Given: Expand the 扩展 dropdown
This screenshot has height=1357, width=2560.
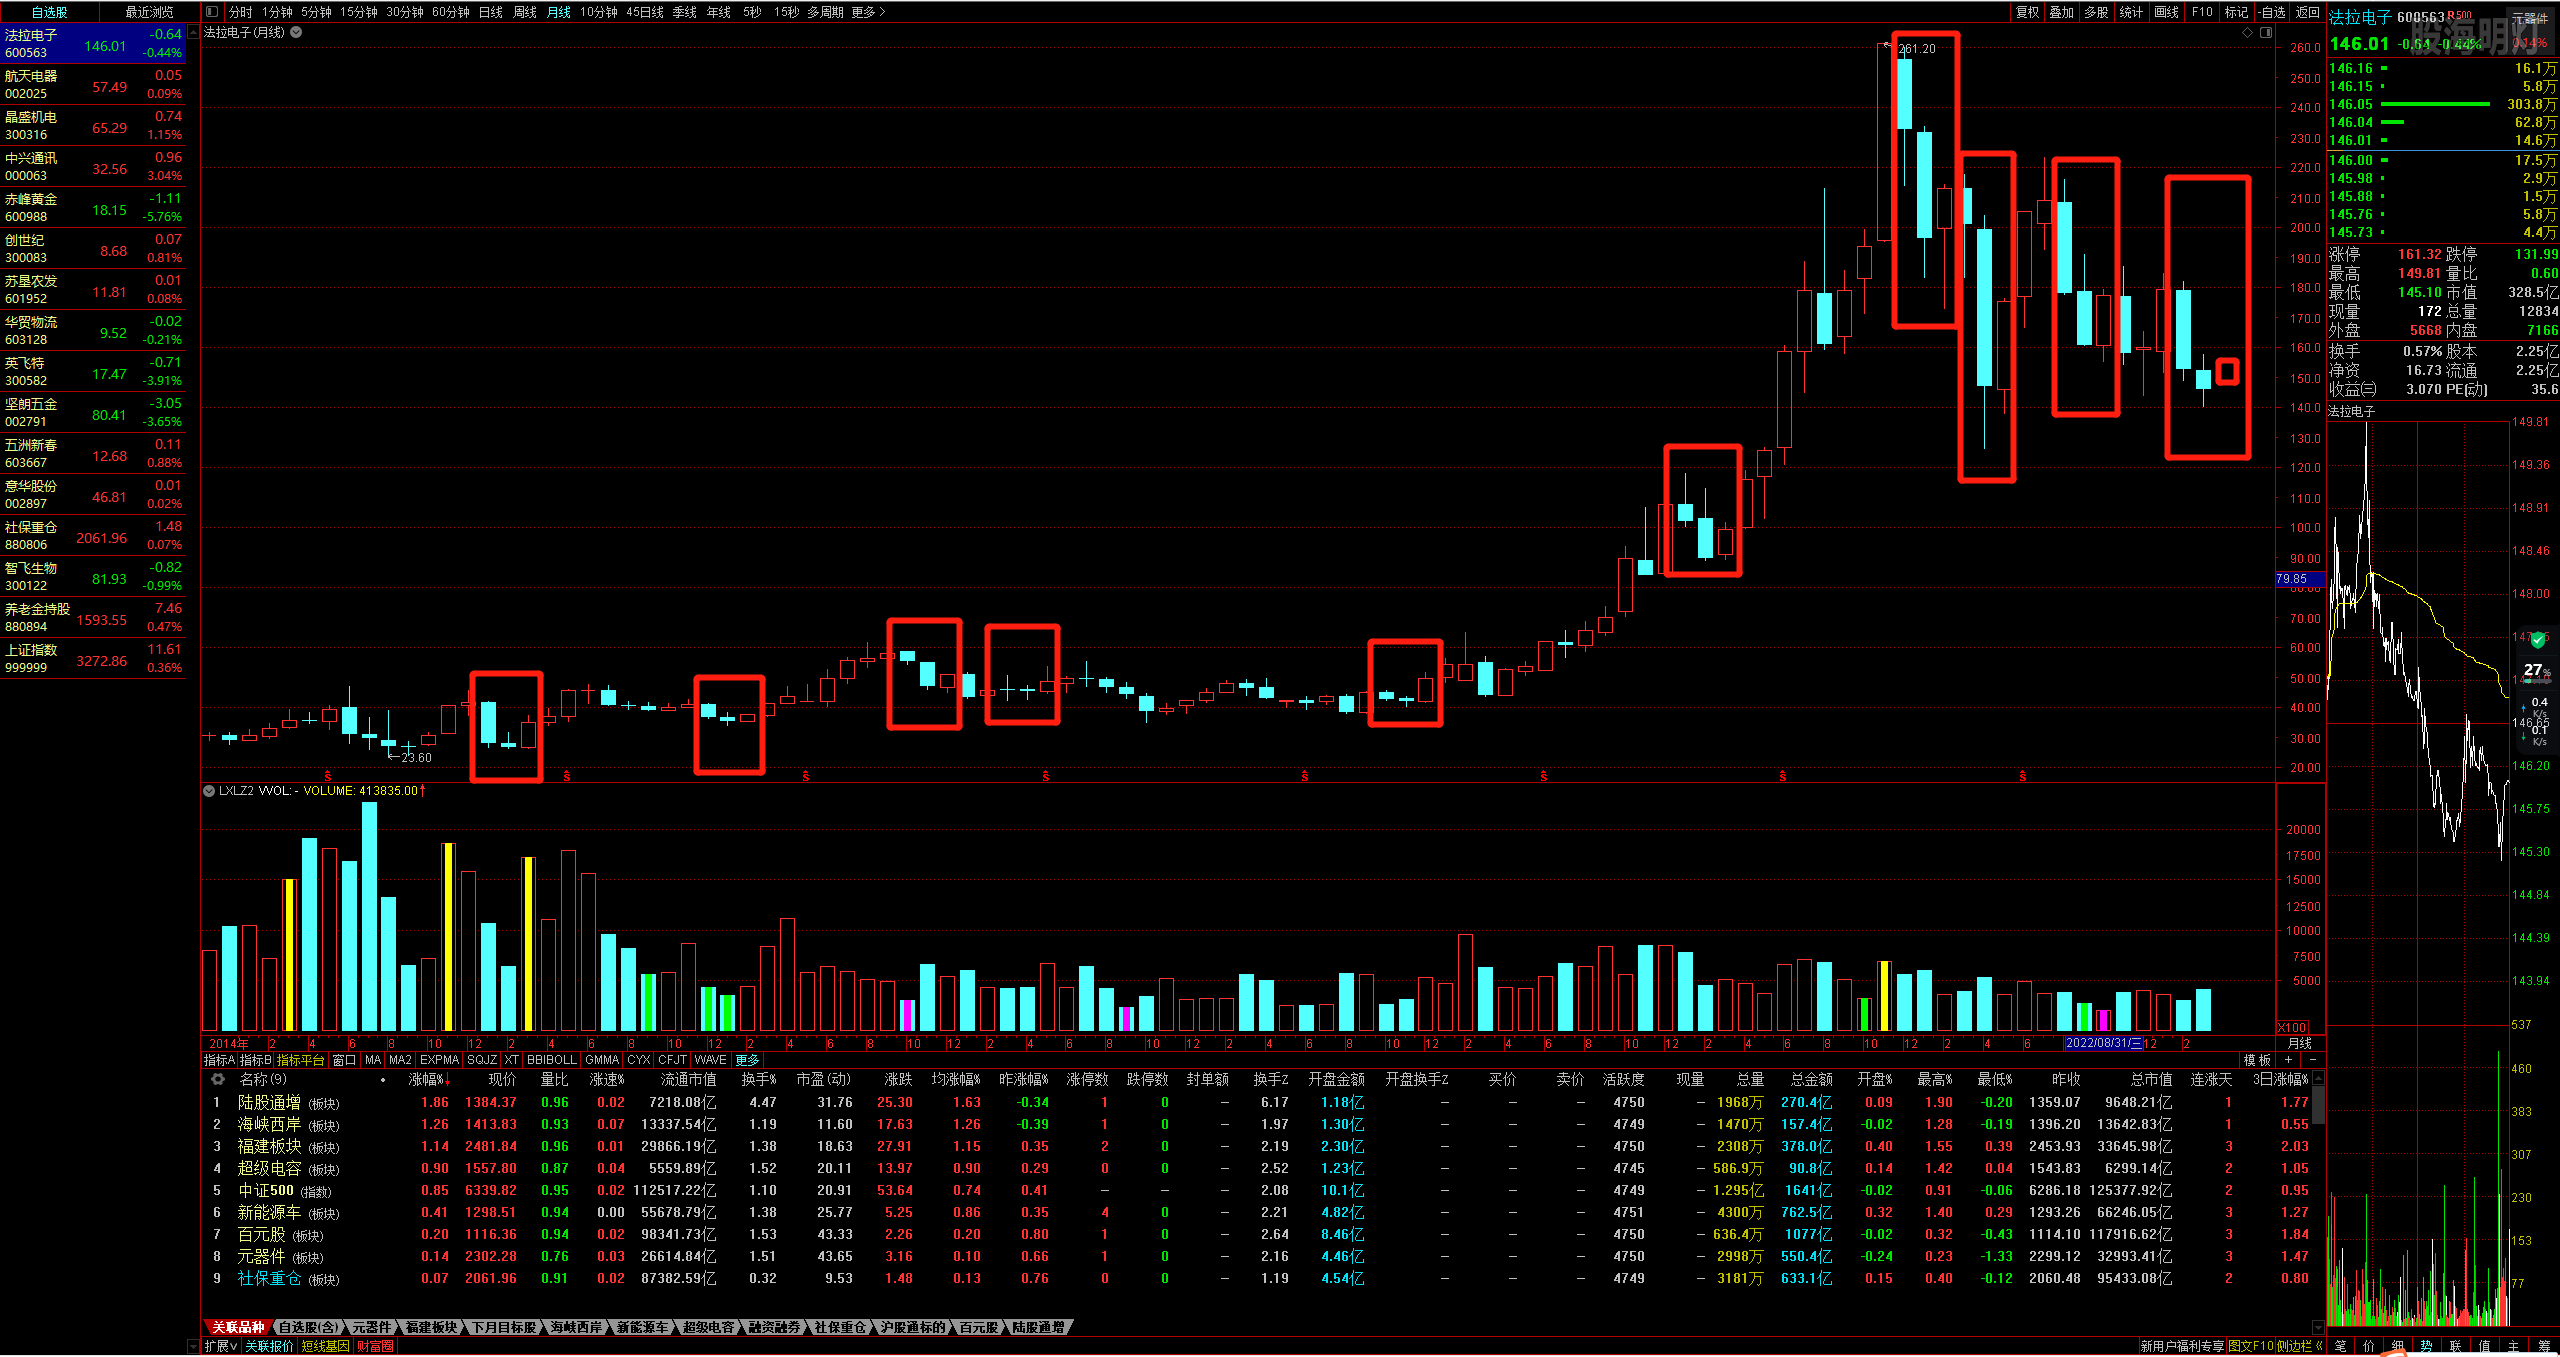Looking at the screenshot, I should (x=221, y=1346).
